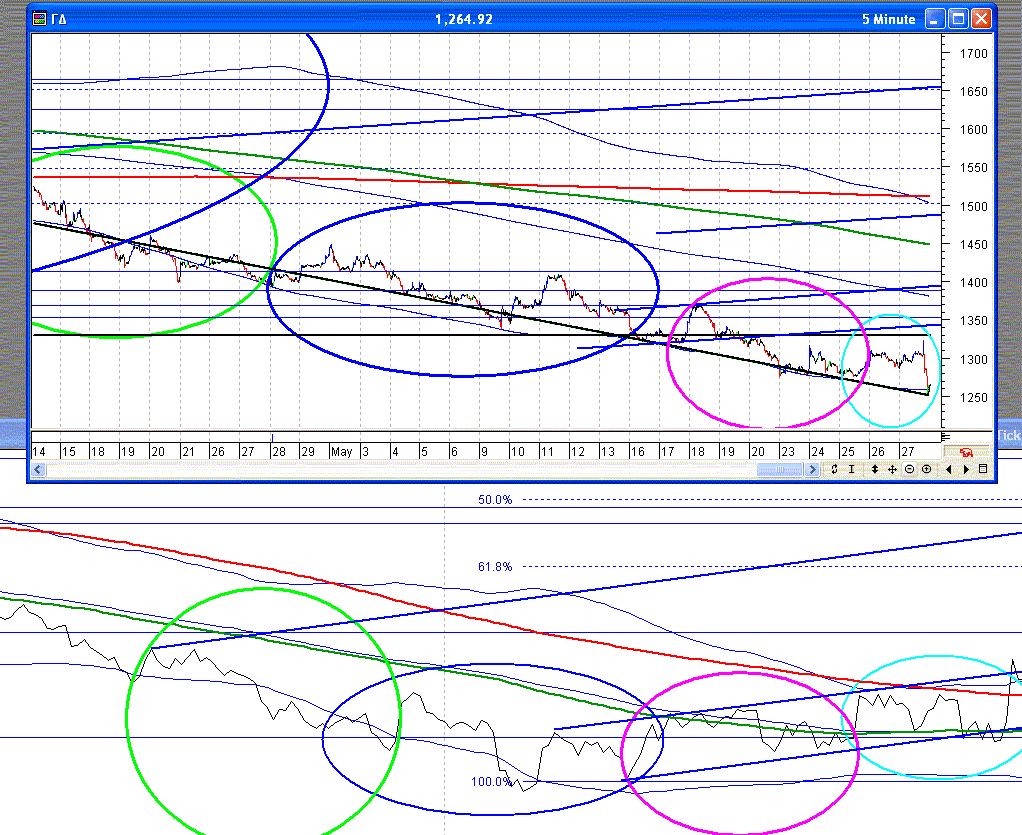1022x835 pixels.
Task: Zoom out with the circled minus icon
Action: [909, 469]
